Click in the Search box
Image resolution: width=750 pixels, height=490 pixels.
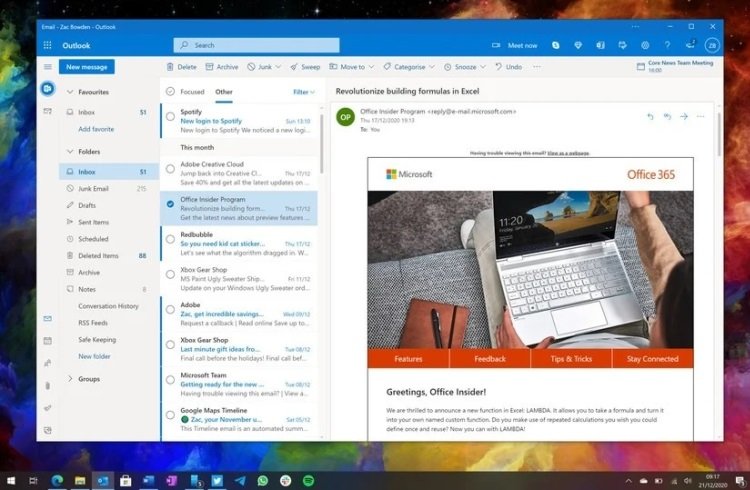[x=256, y=45]
